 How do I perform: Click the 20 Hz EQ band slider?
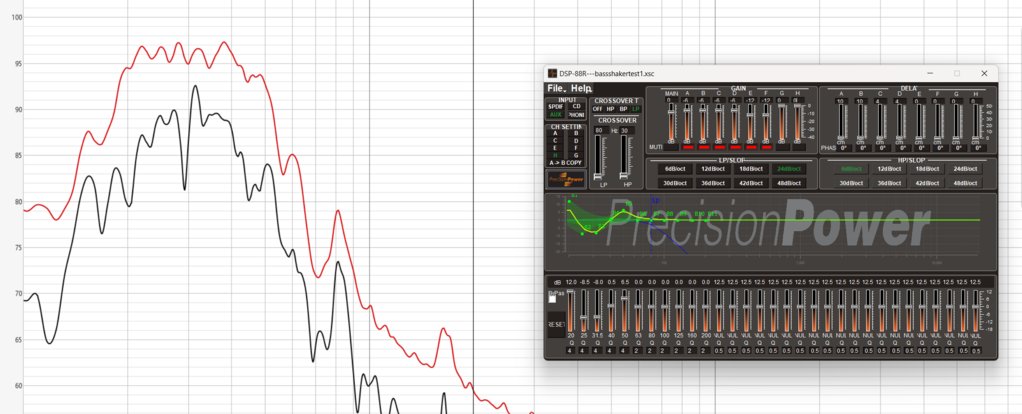tap(570, 310)
